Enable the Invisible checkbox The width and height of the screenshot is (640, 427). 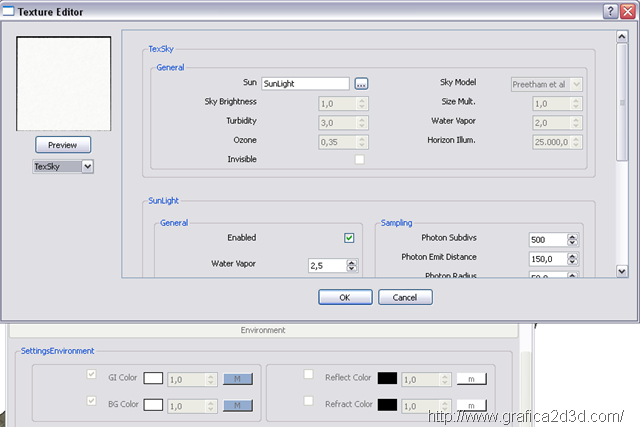tap(360, 159)
